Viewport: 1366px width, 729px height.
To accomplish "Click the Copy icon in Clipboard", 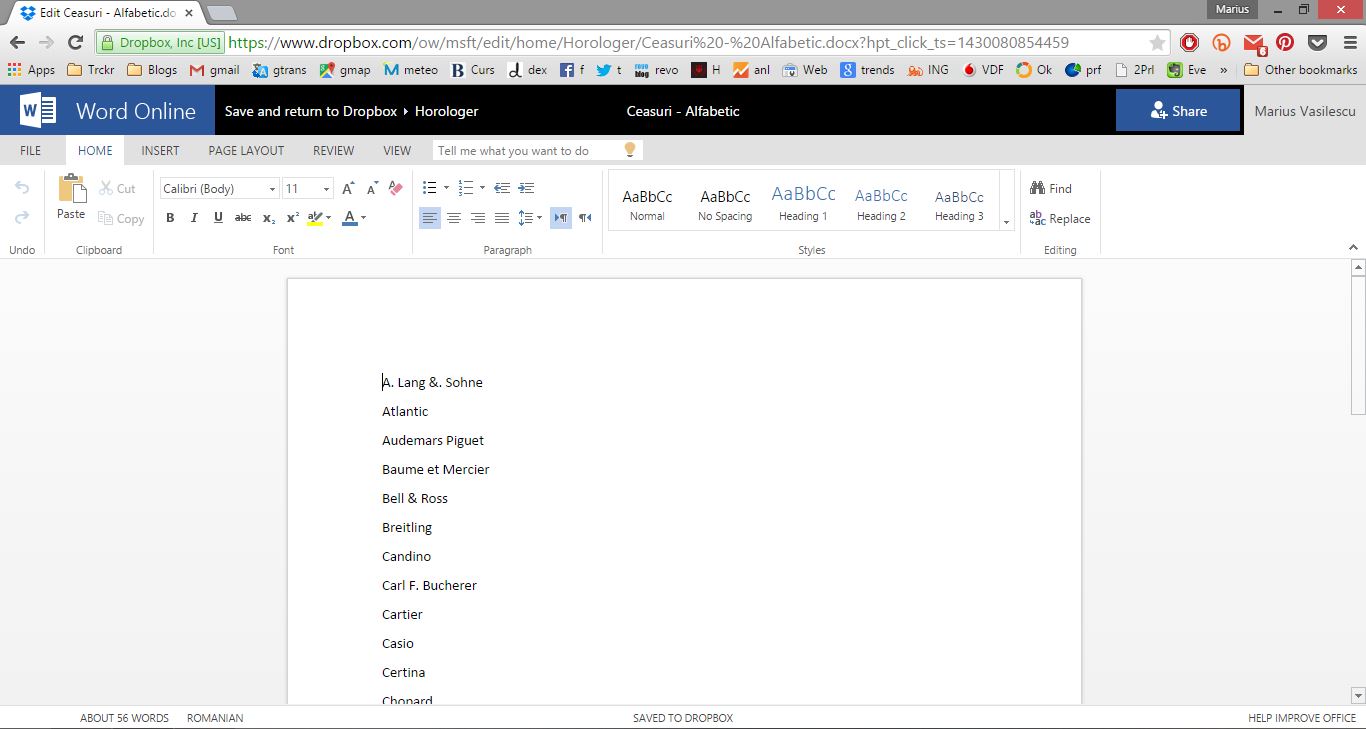I will 105,218.
